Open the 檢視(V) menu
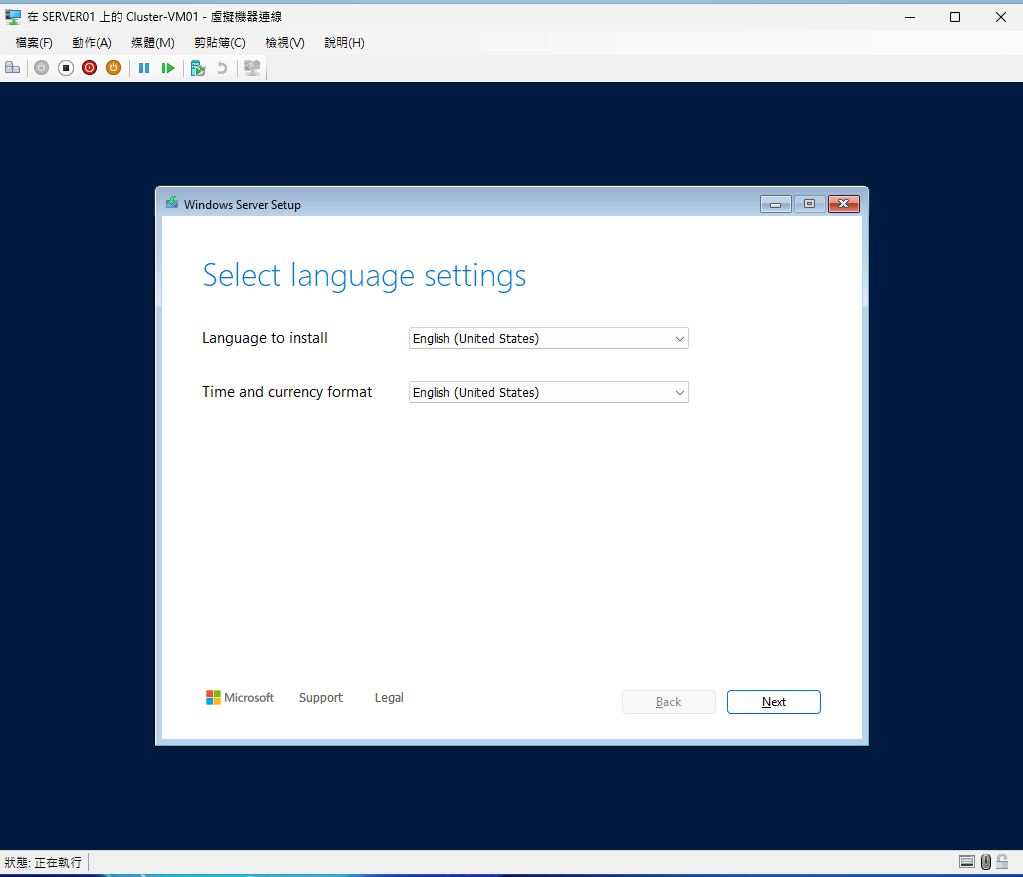1023x877 pixels. point(285,43)
